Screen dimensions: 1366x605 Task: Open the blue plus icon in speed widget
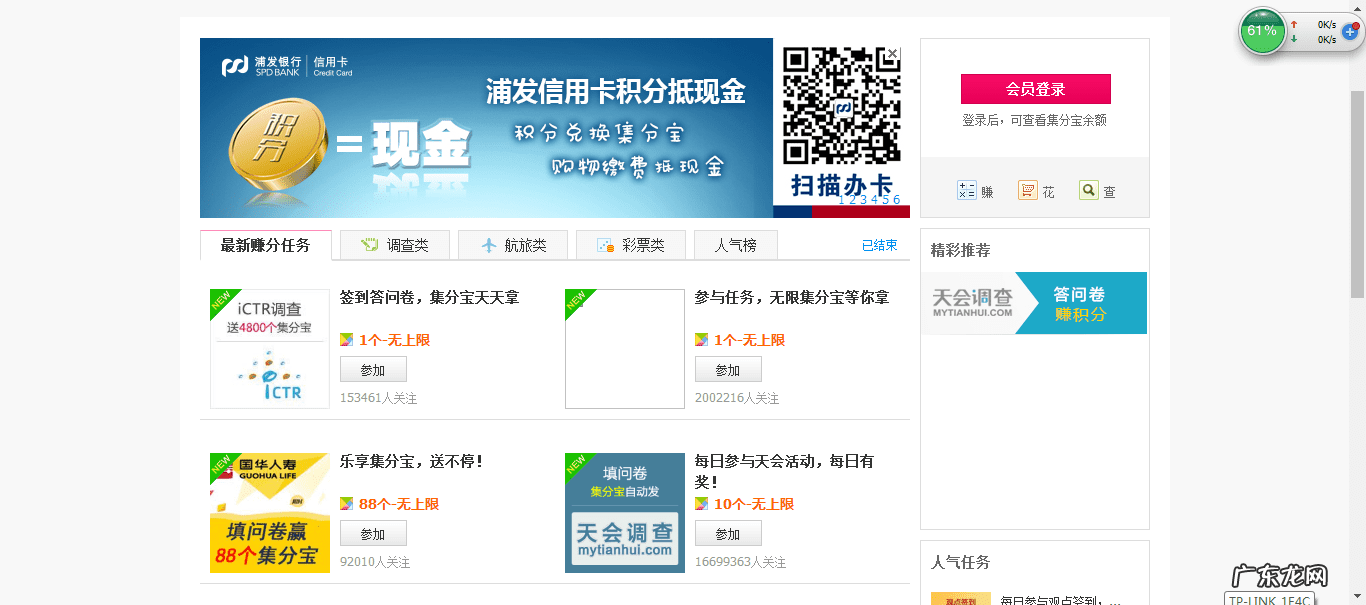(1350, 32)
